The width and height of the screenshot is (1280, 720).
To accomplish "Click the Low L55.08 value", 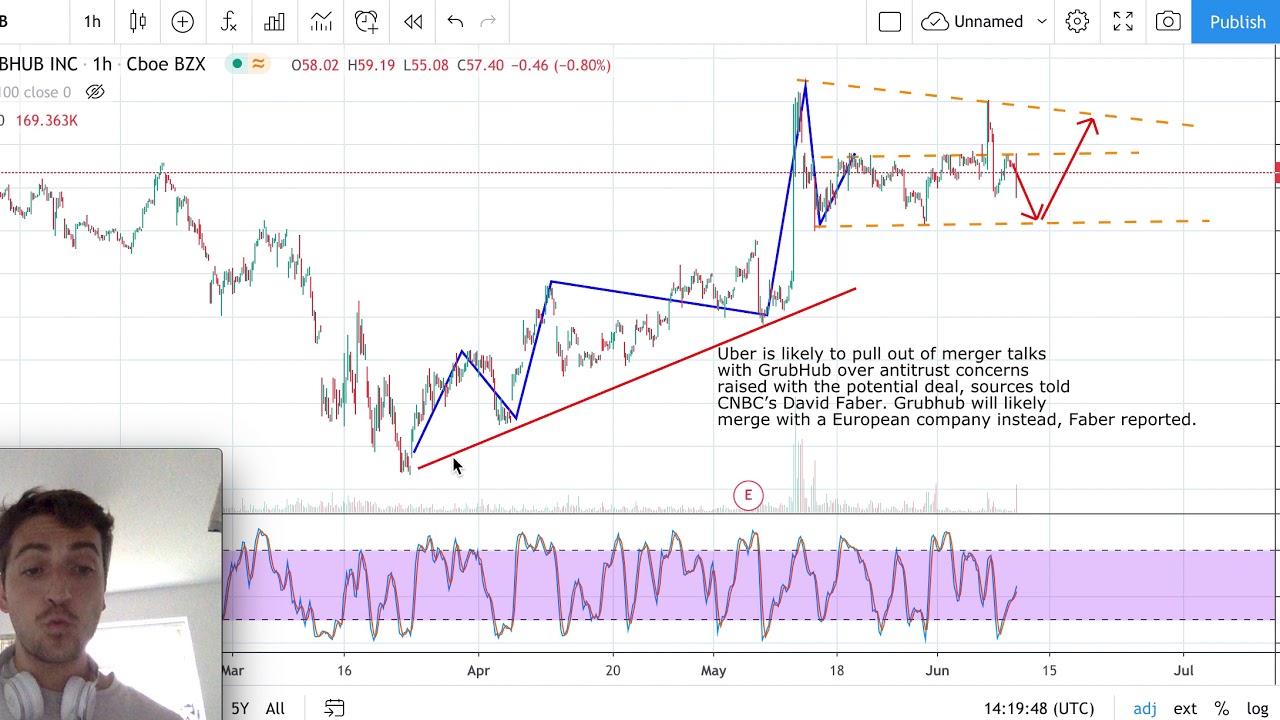I will pyautogui.click(x=426, y=65).
